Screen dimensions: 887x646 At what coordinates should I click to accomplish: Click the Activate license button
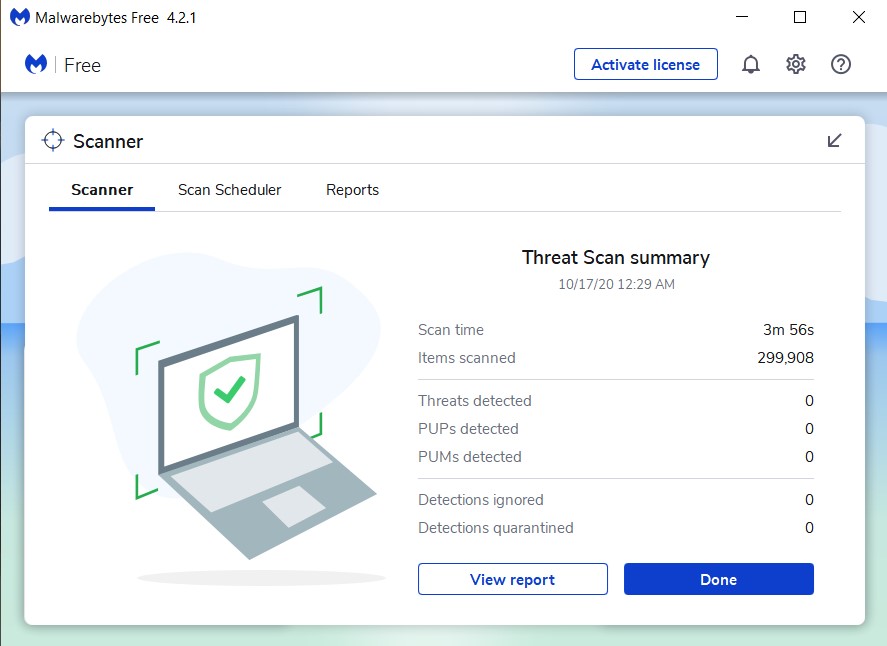pyautogui.click(x=645, y=64)
